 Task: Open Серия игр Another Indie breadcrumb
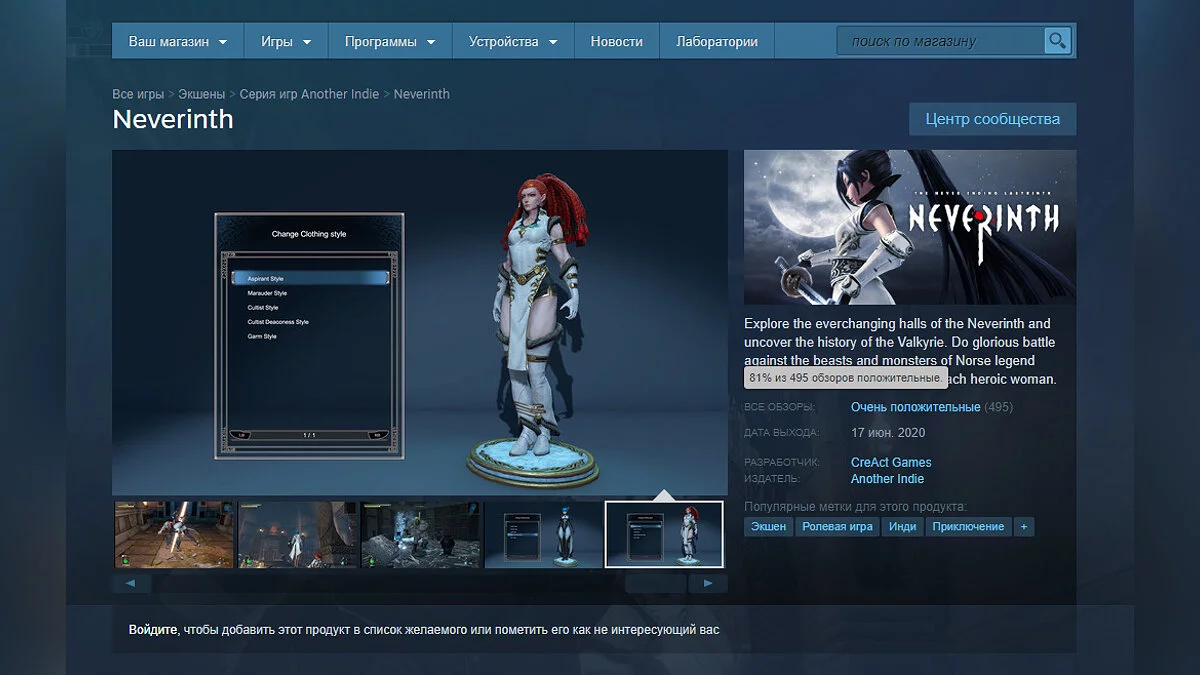pos(309,94)
